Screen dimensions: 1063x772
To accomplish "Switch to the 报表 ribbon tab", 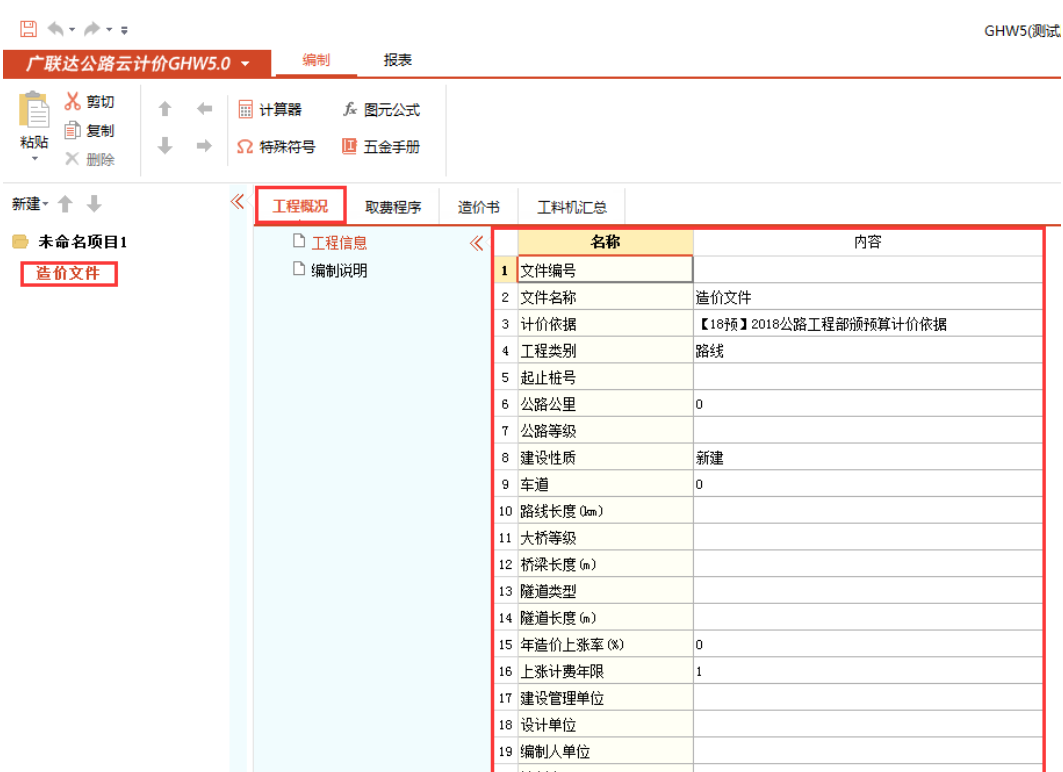I will [397, 60].
